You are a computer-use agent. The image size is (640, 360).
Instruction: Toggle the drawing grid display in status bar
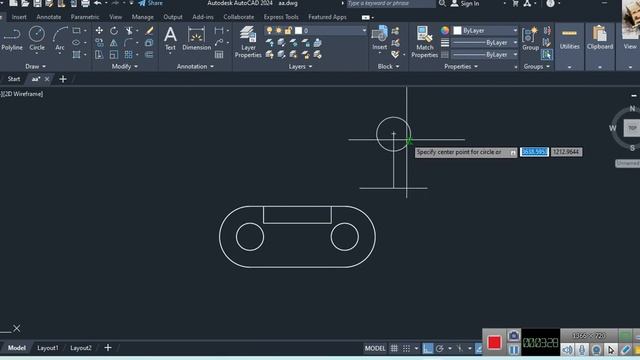pyautogui.click(x=394, y=348)
